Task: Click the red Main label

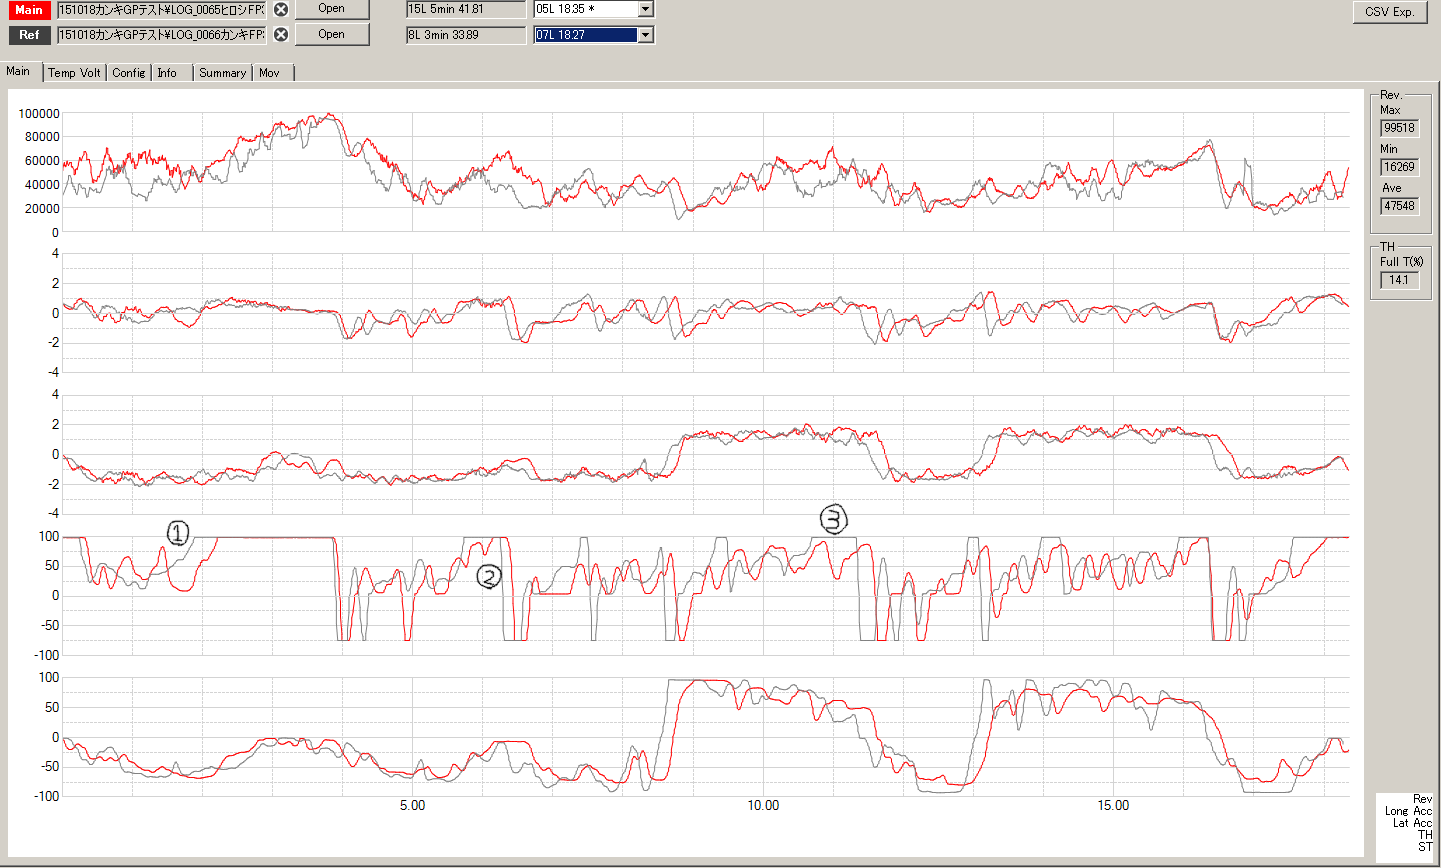Action: pyautogui.click(x=29, y=9)
